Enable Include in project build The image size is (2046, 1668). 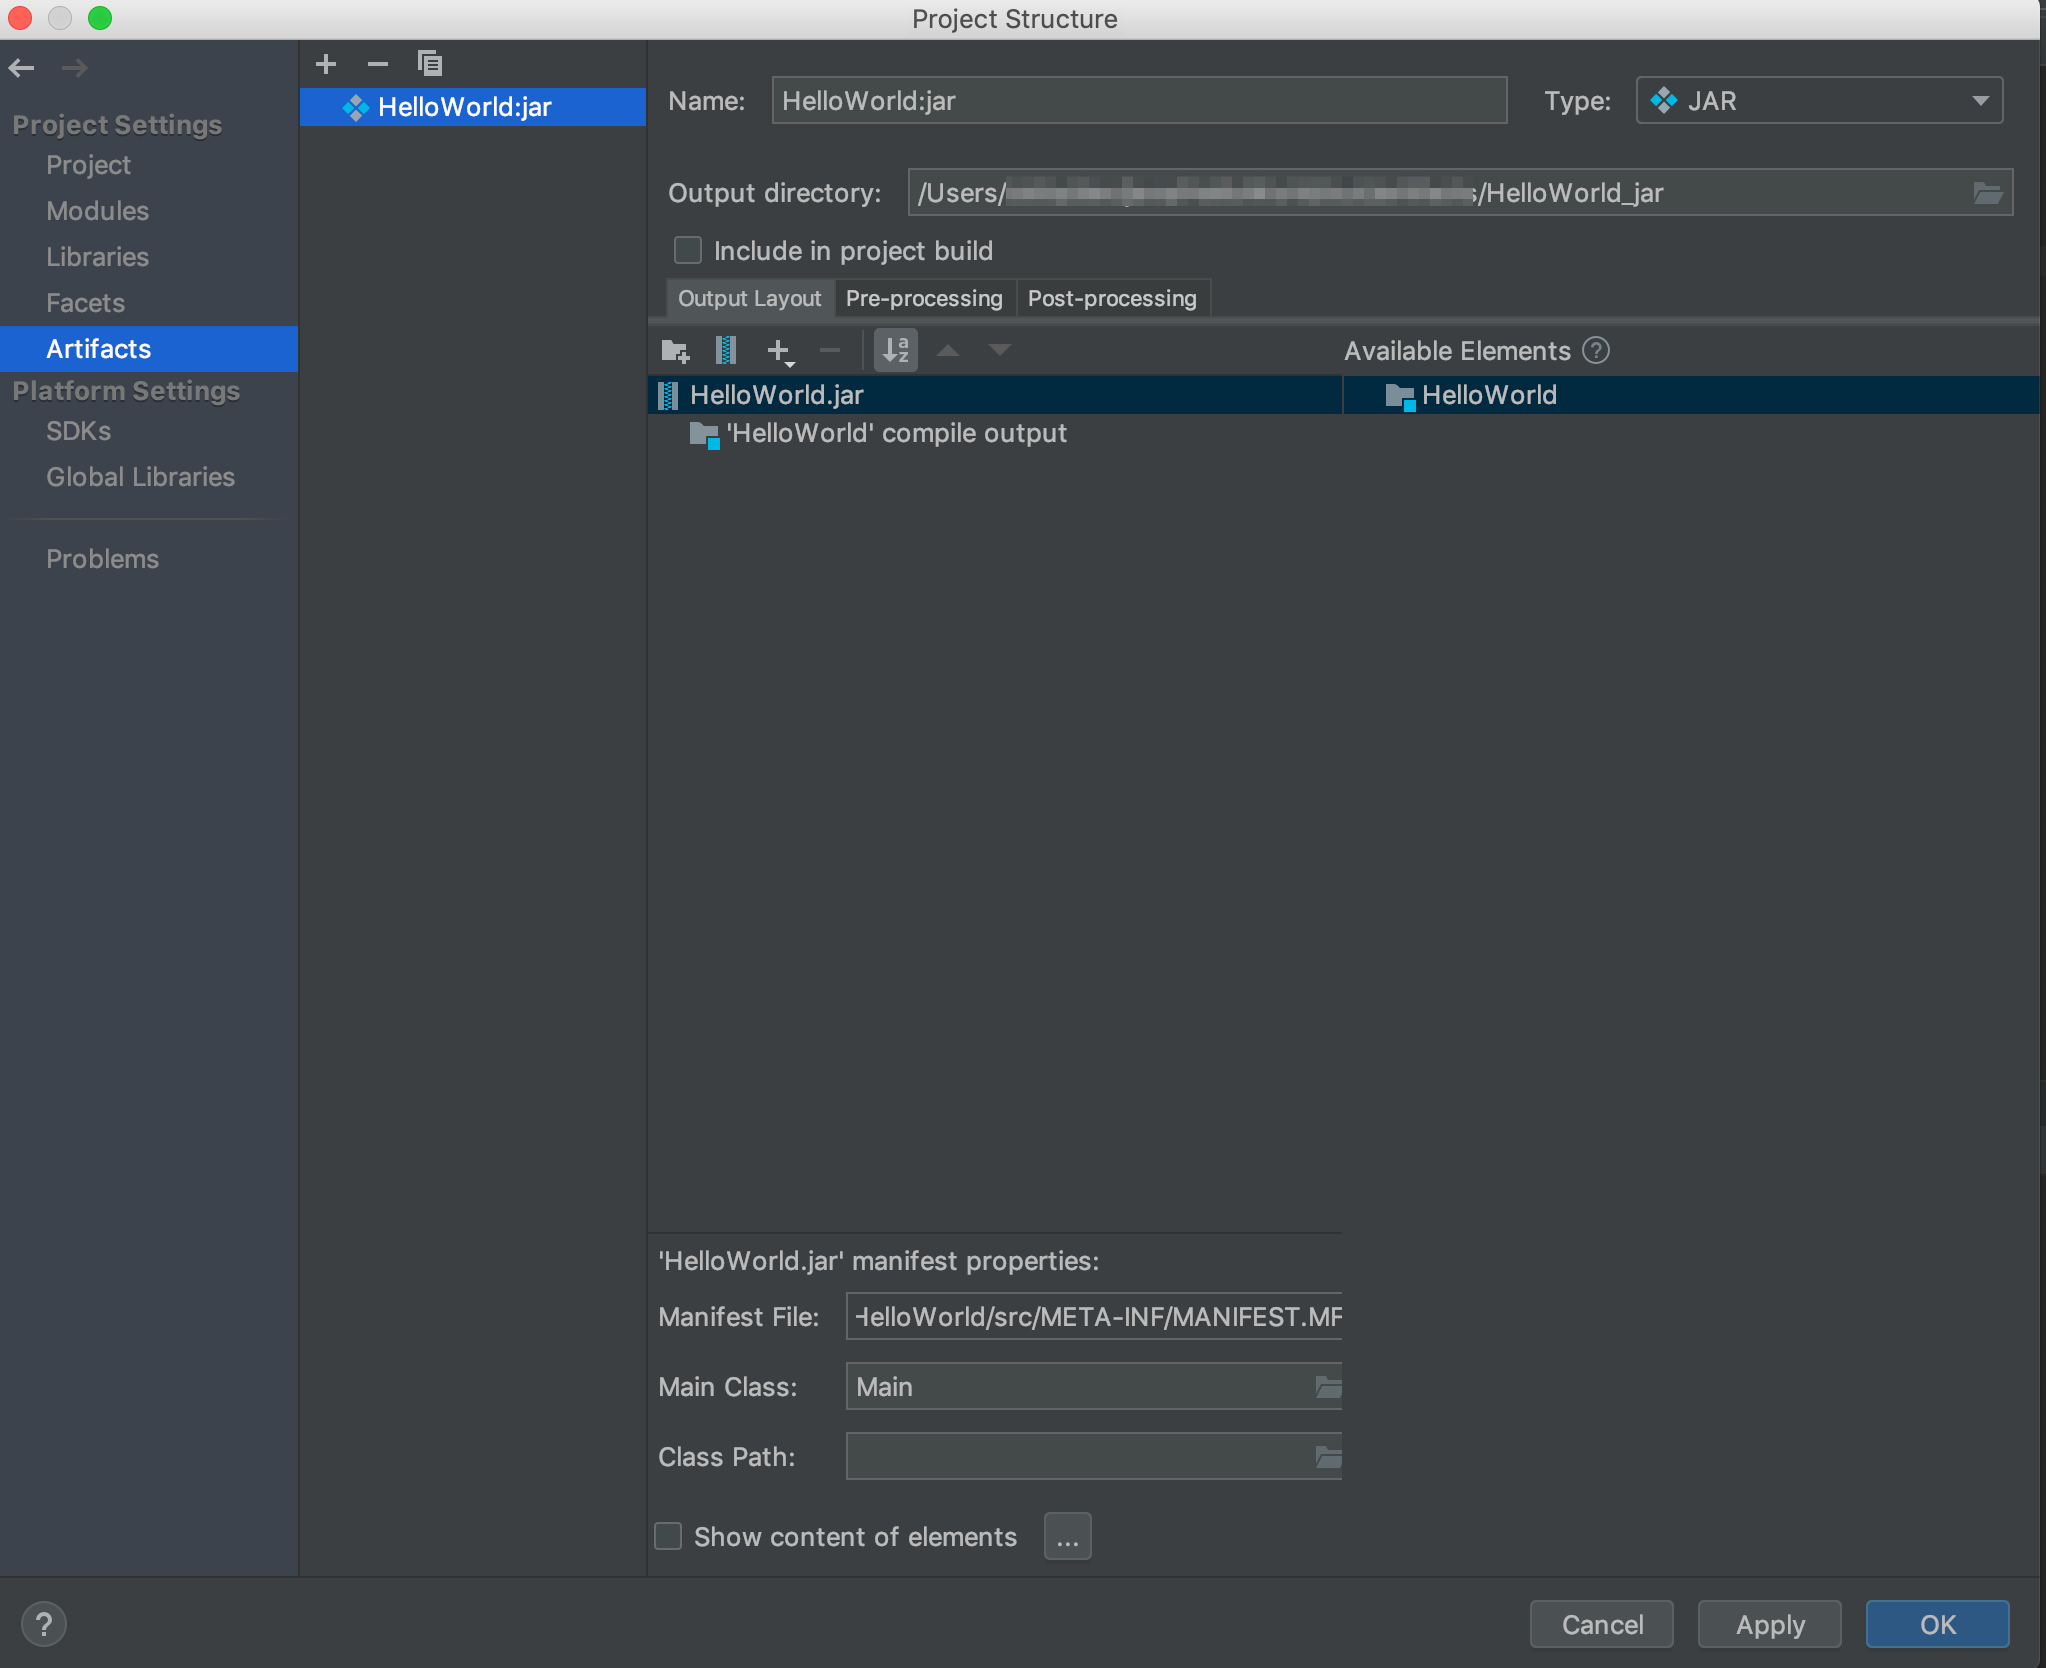(688, 250)
